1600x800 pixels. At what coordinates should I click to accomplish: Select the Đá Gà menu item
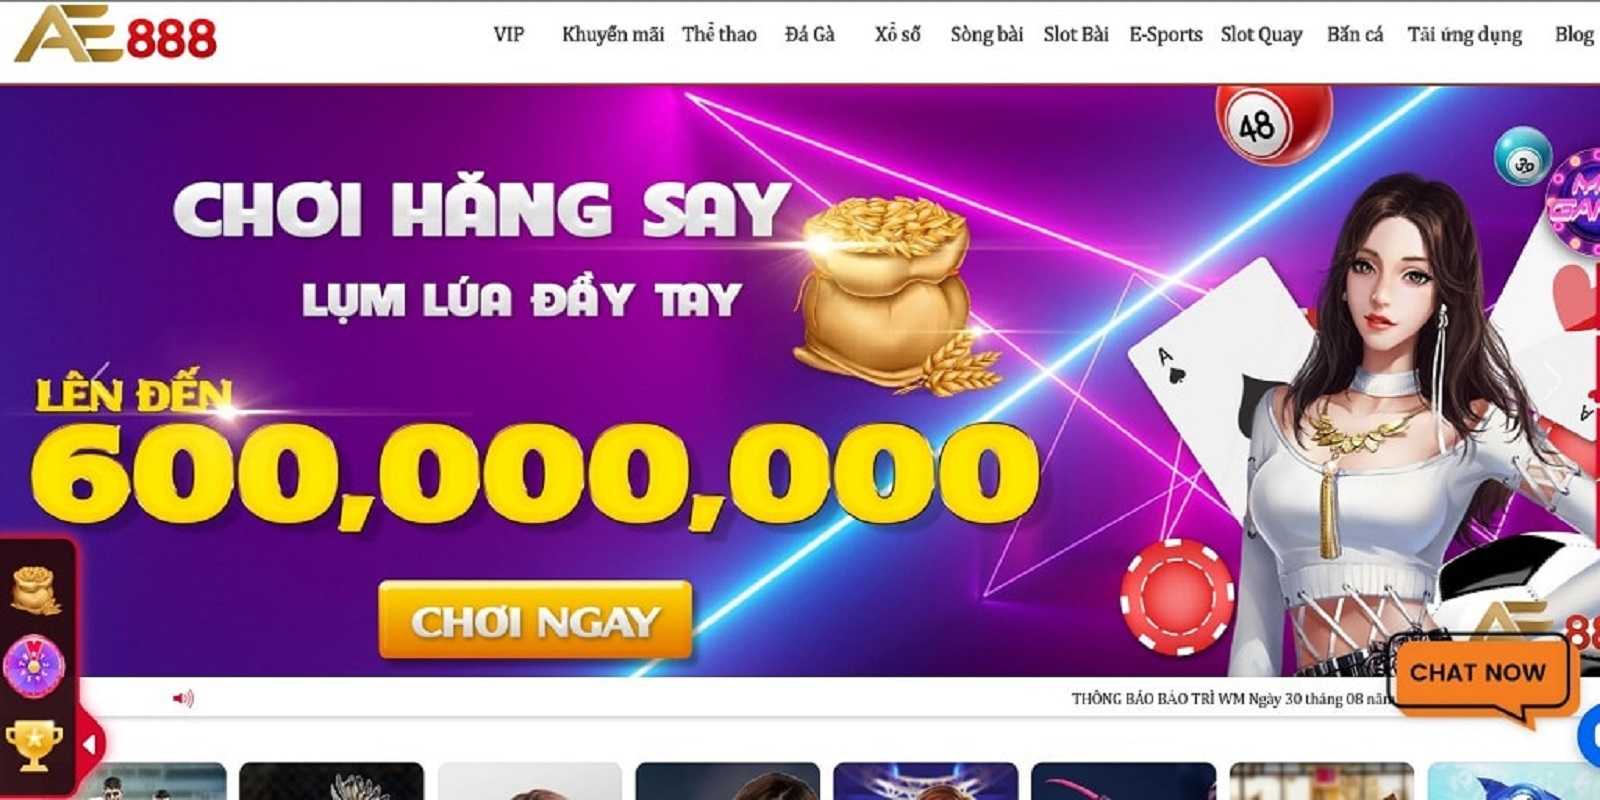click(x=810, y=35)
